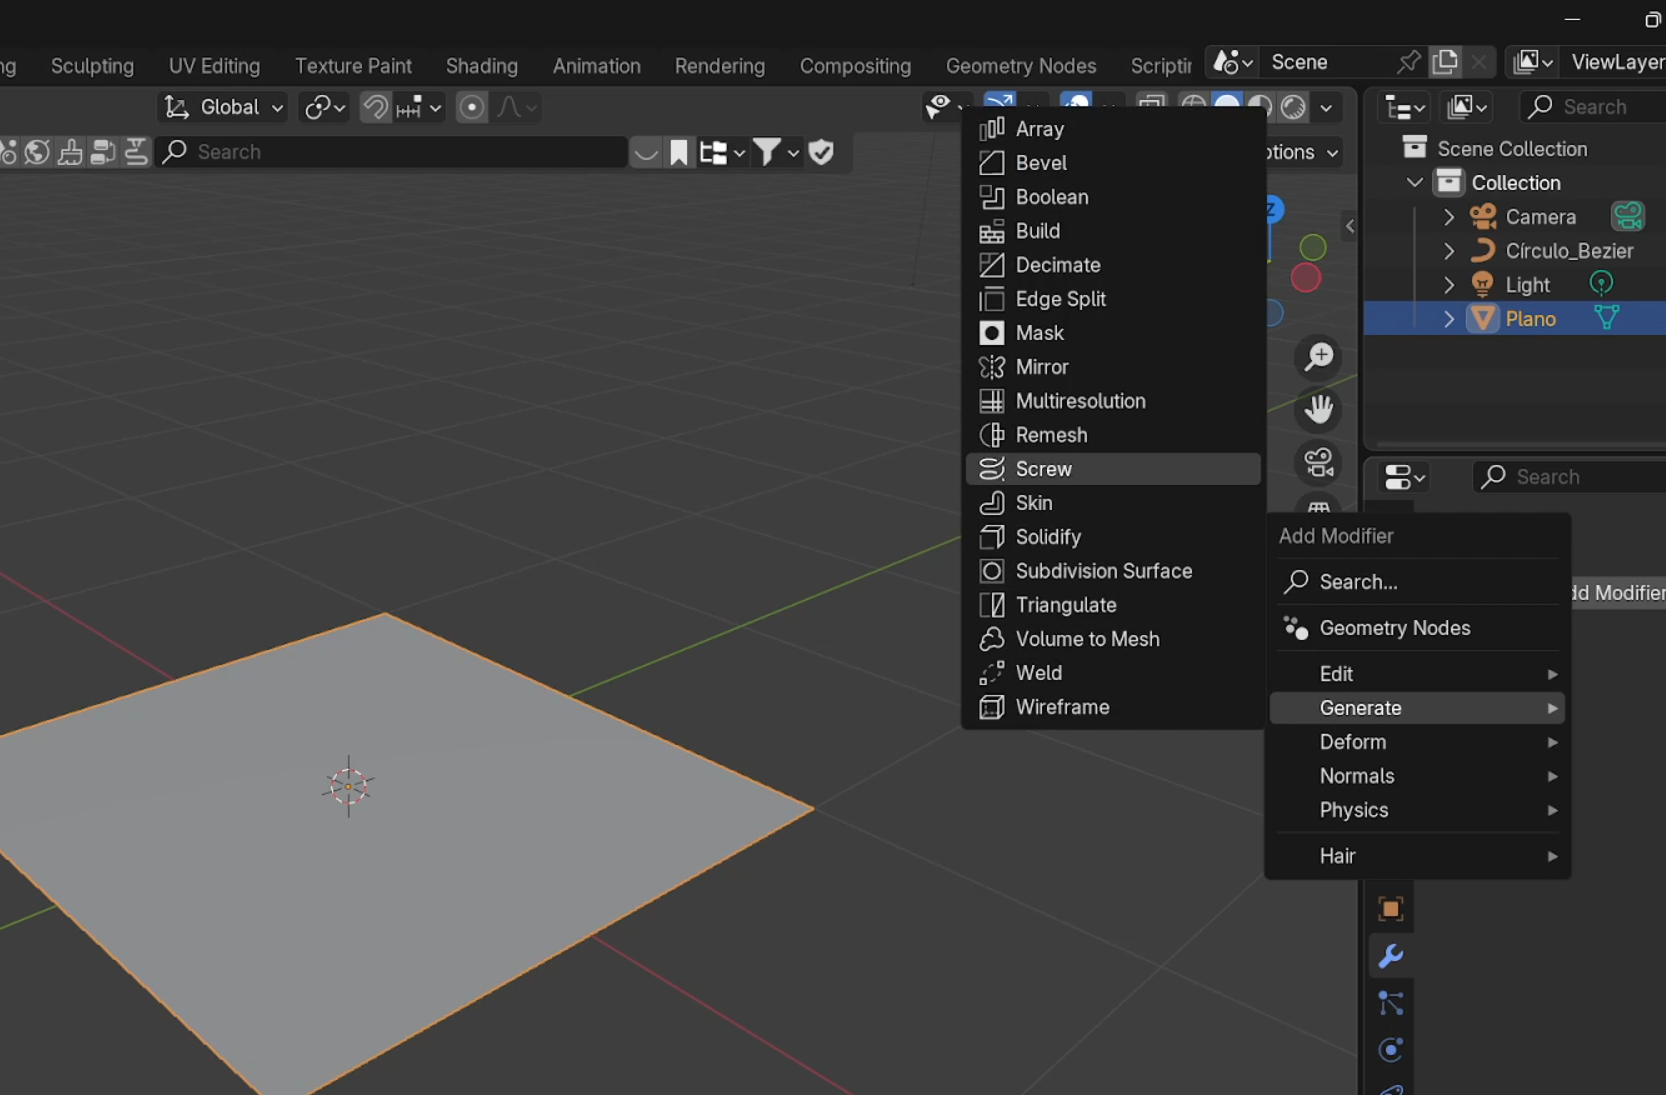Expand the Plano tree item
The height and width of the screenshot is (1095, 1666).
click(x=1449, y=319)
